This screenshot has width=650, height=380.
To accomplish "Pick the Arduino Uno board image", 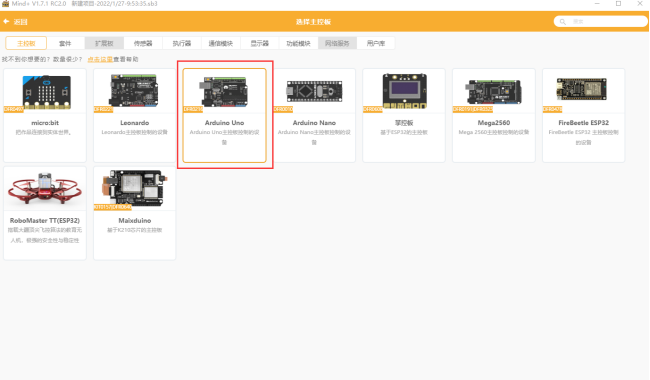I will (225, 92).
